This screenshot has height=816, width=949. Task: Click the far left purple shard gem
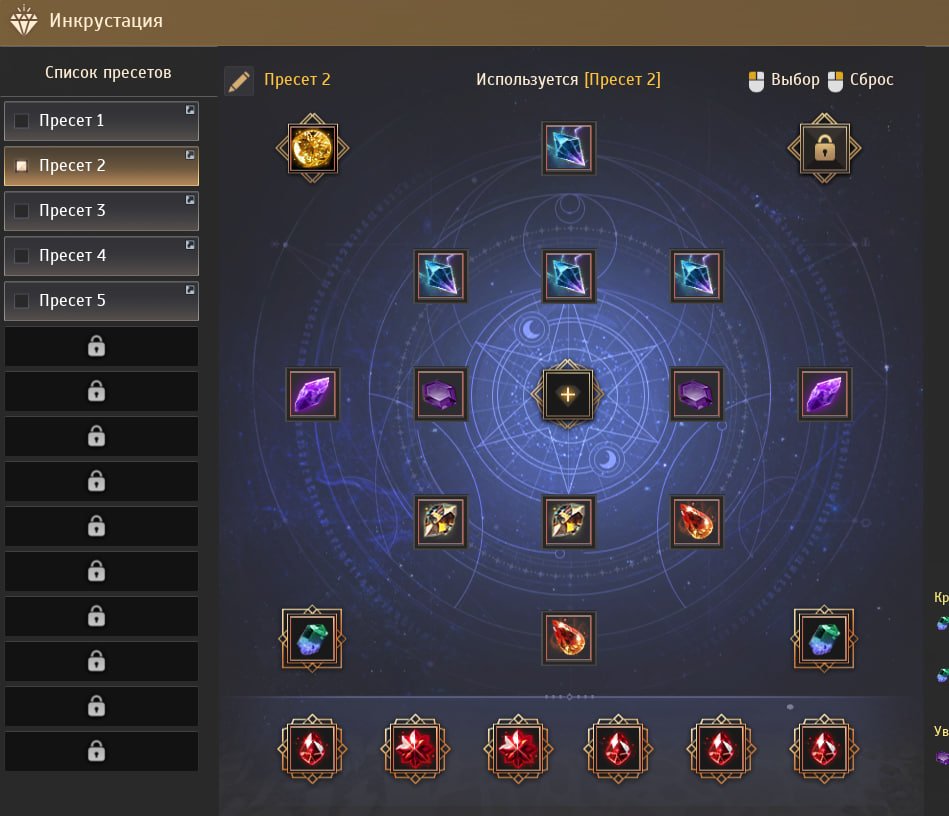click(312, 394)
